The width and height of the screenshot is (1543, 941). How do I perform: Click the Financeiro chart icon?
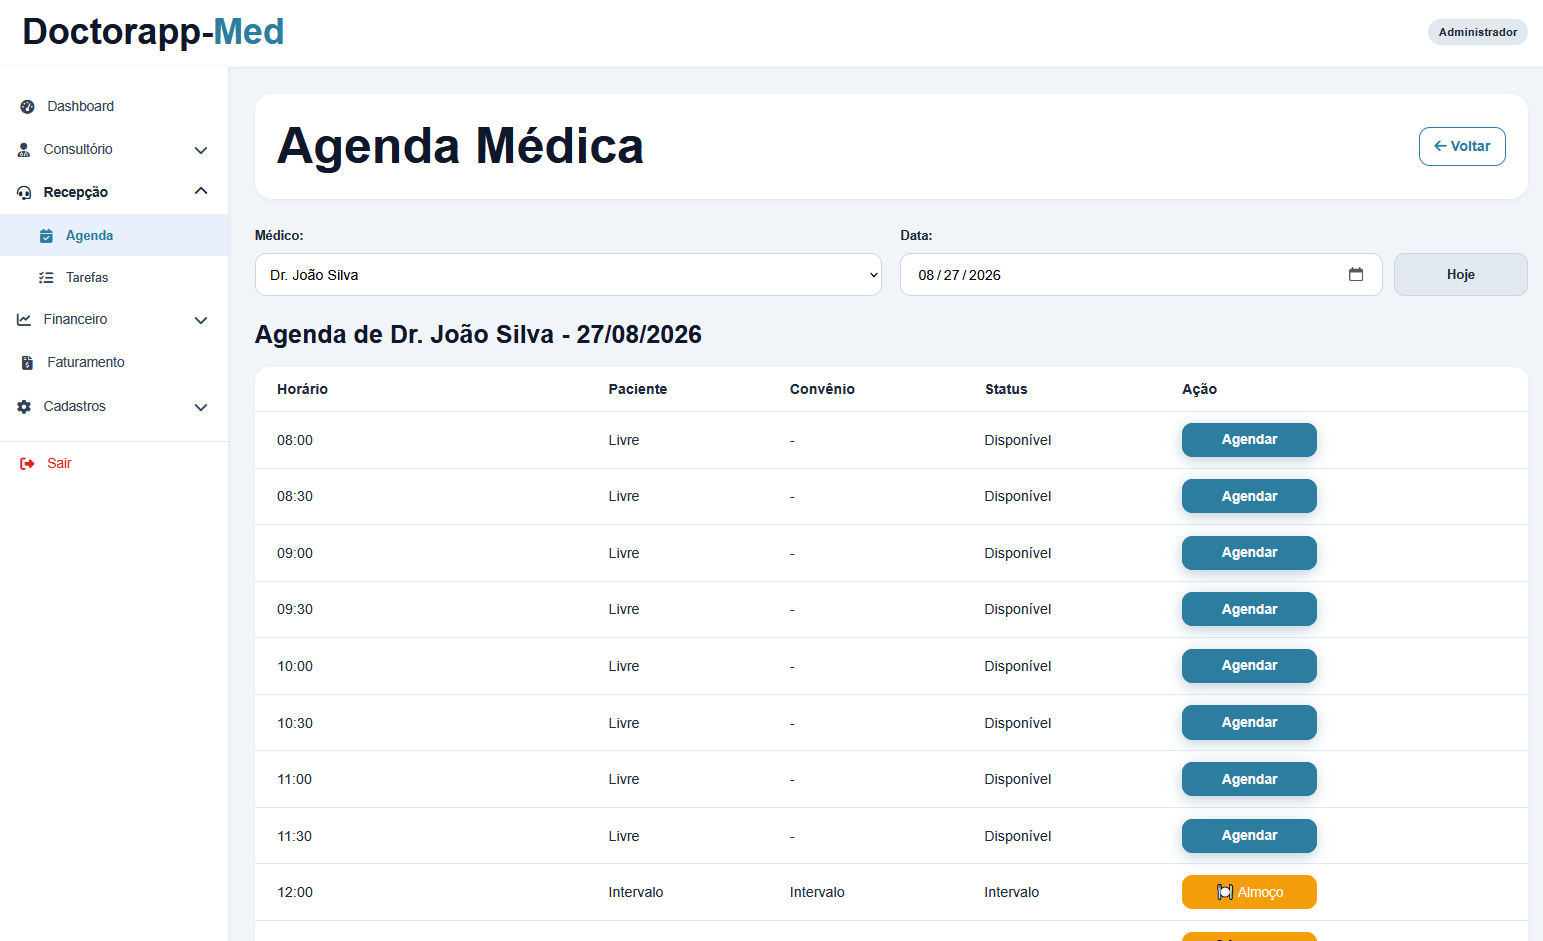pyautogui.click(x=24, y=320)
